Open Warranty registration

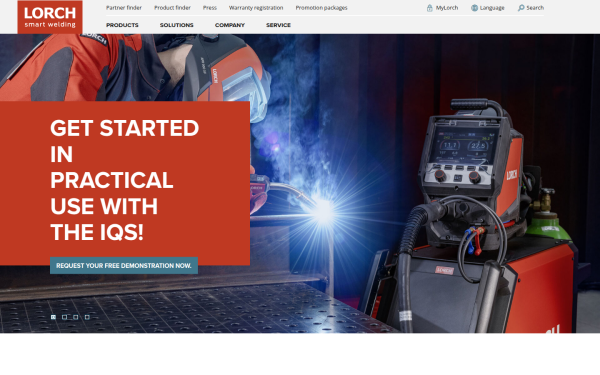pyautogui.click(x=256, y=8)
